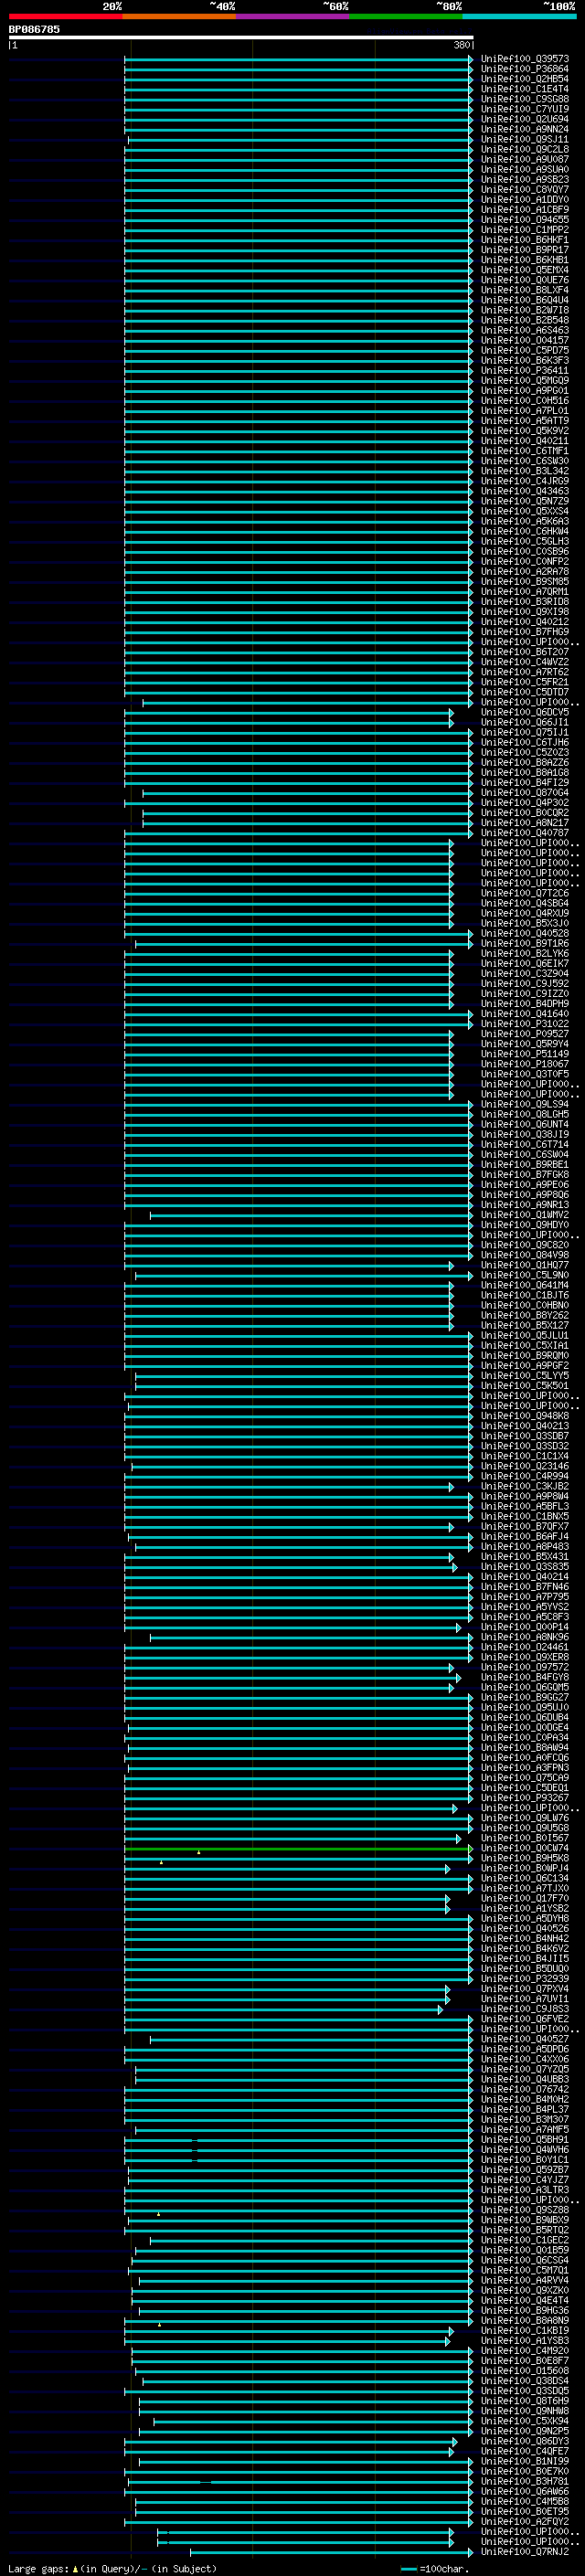Screen dimensions: 585x2576
Task: Select the UniRef100_Q40214 label
Action: (x=525, y=1577)
